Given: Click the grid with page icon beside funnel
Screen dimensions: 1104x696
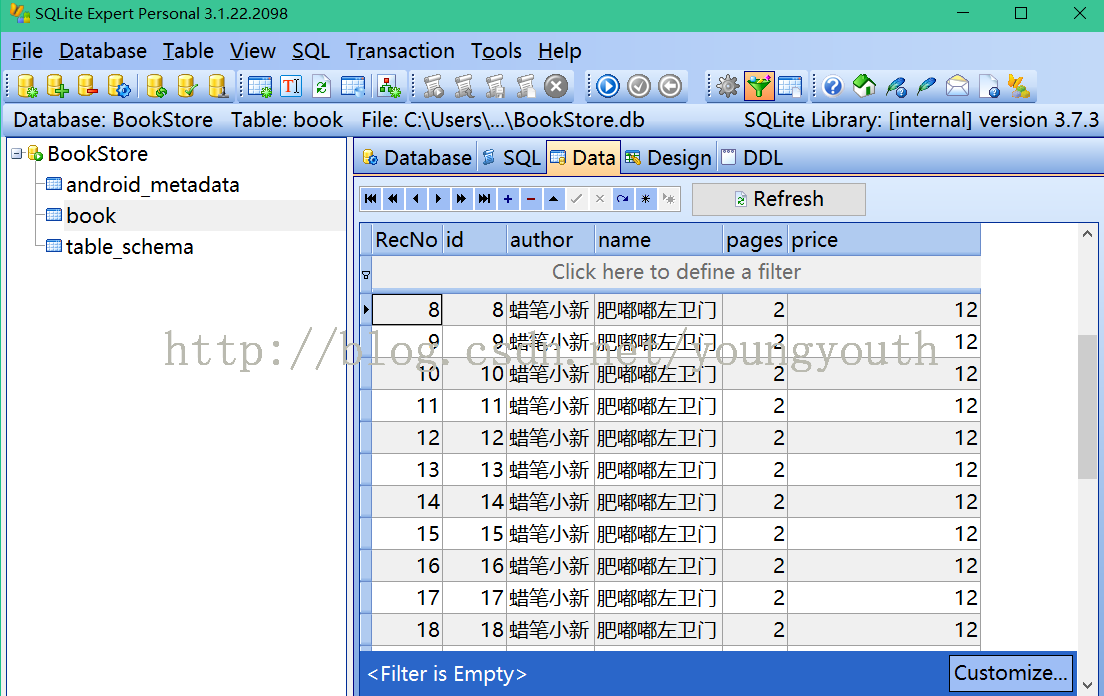Looking at the screenshot, I should point(790,87).
